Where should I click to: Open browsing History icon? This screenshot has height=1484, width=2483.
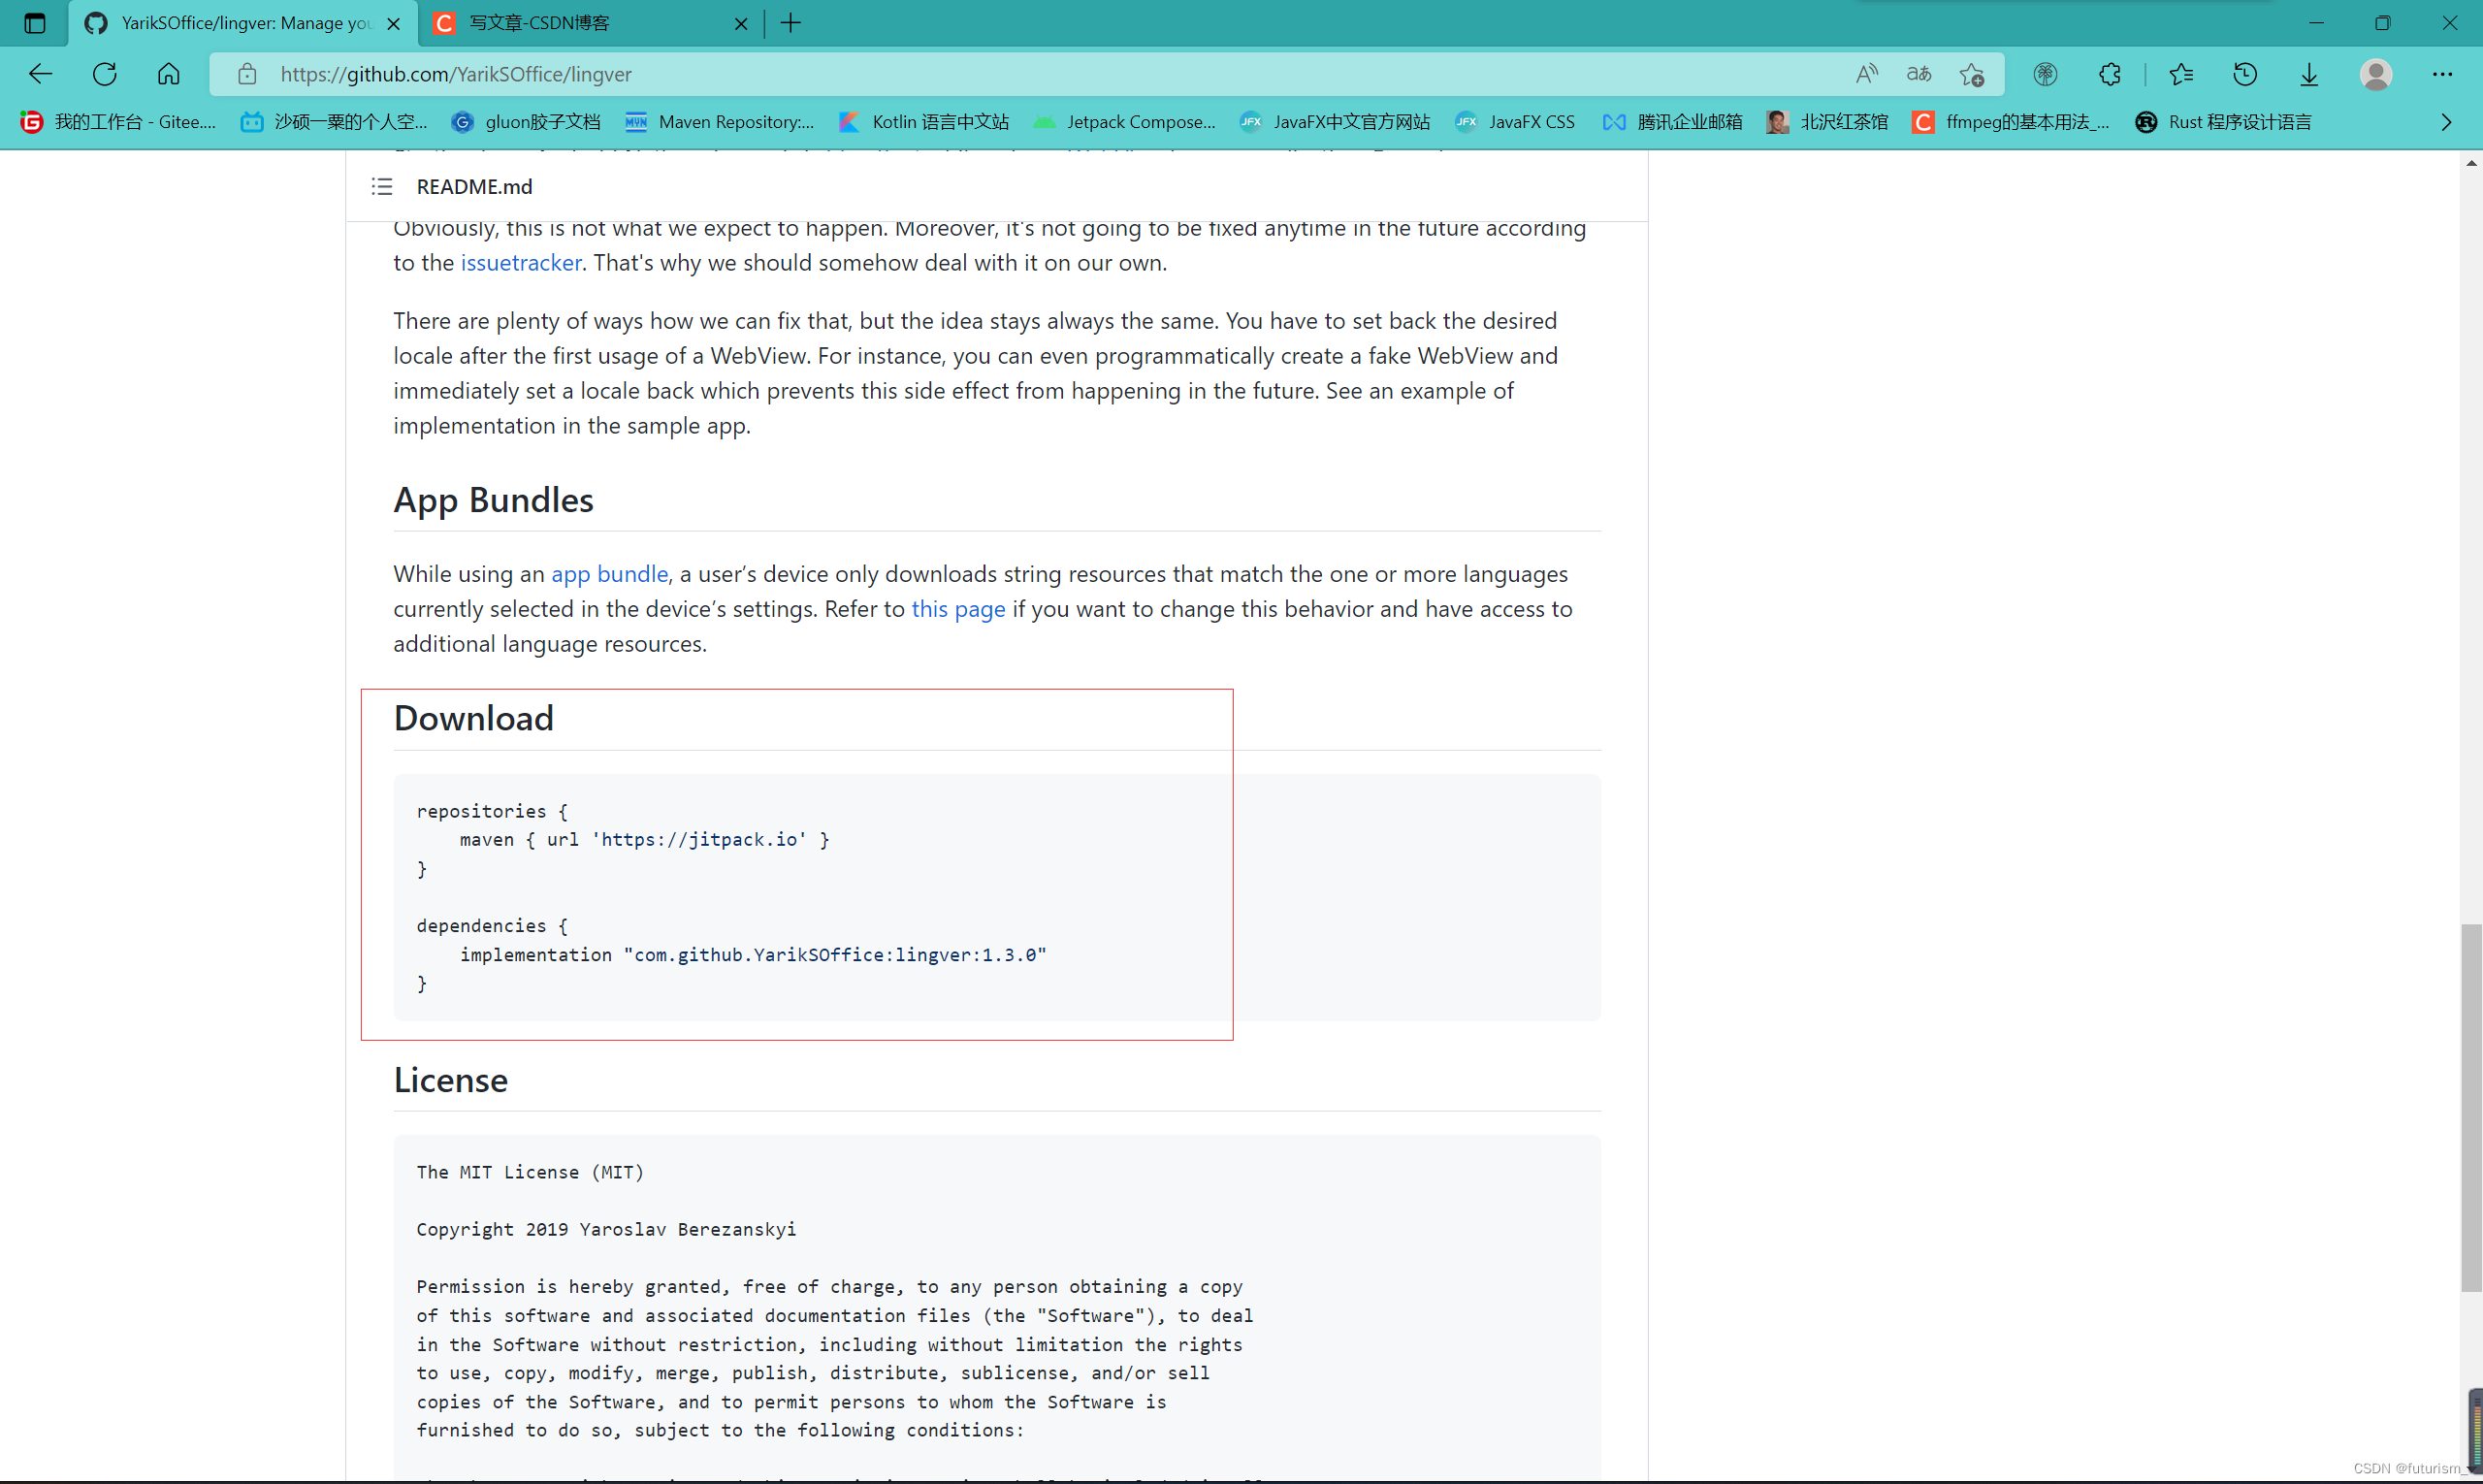[2245, 74]
